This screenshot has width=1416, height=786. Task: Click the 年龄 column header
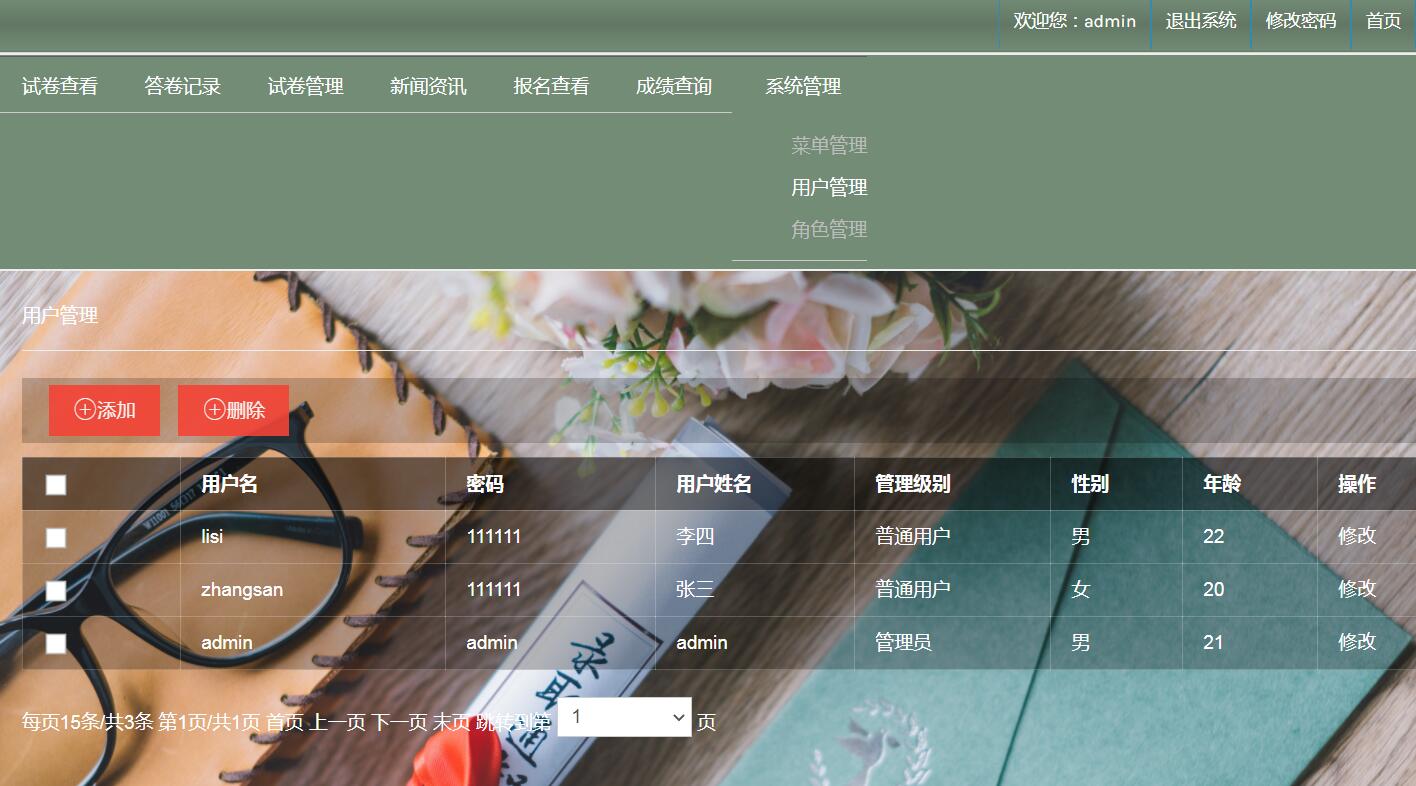1222,484
